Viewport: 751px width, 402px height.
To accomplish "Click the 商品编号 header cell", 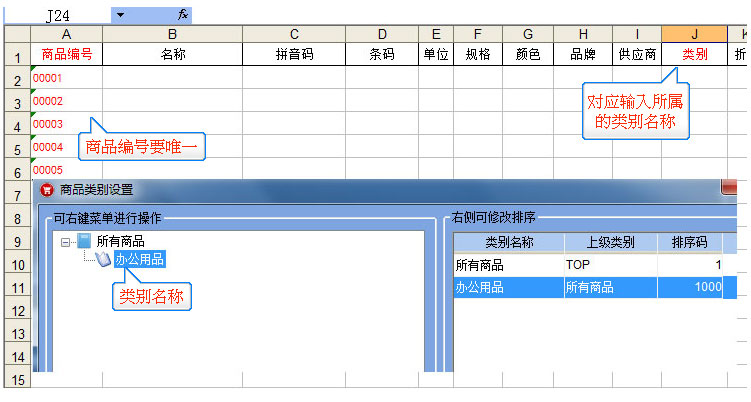I will (67, 55).
